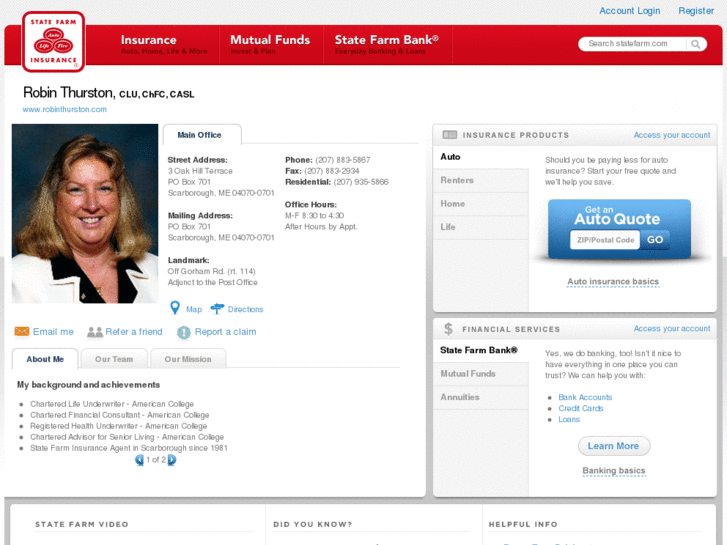Viewport: 727px width, 545px height.
Task: Open the Credit Cards link
Action: click(581, 409)
